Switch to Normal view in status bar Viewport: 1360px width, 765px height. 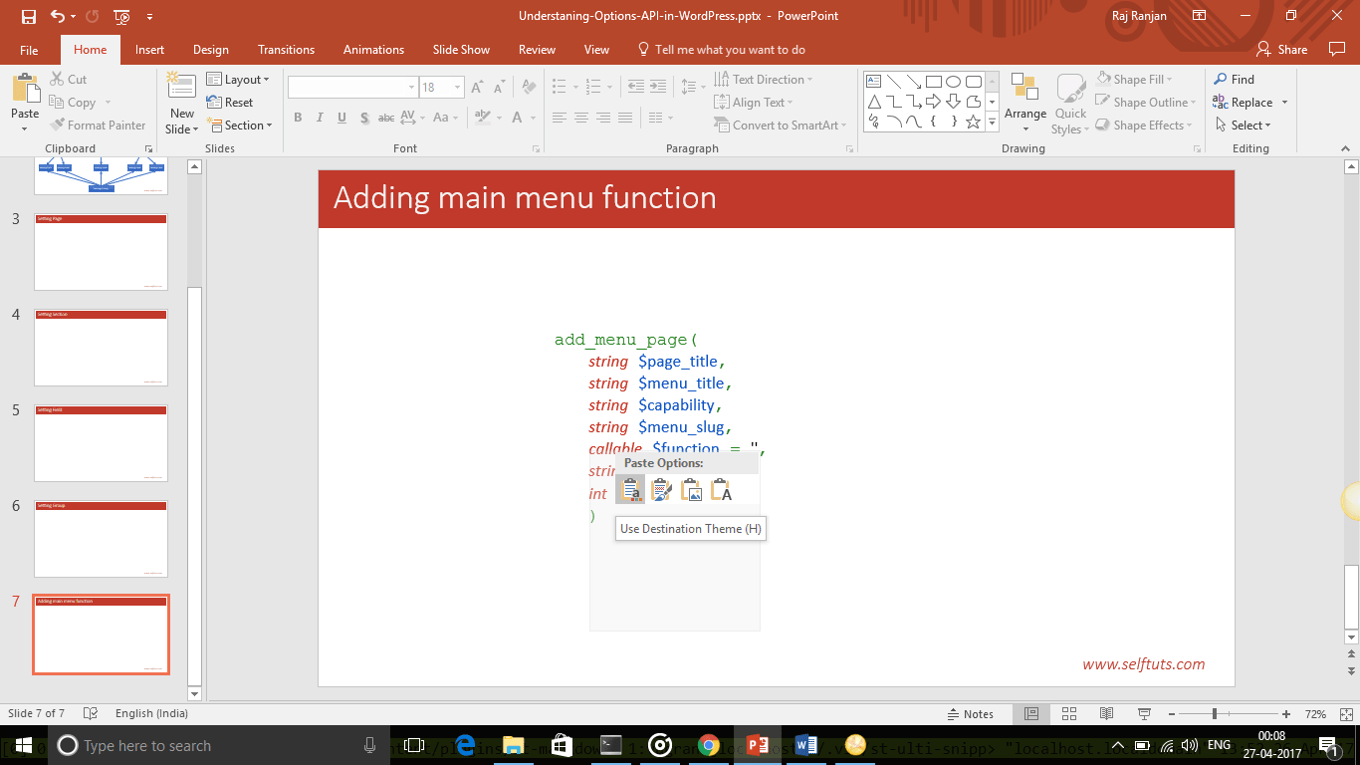click(1031, 714)
